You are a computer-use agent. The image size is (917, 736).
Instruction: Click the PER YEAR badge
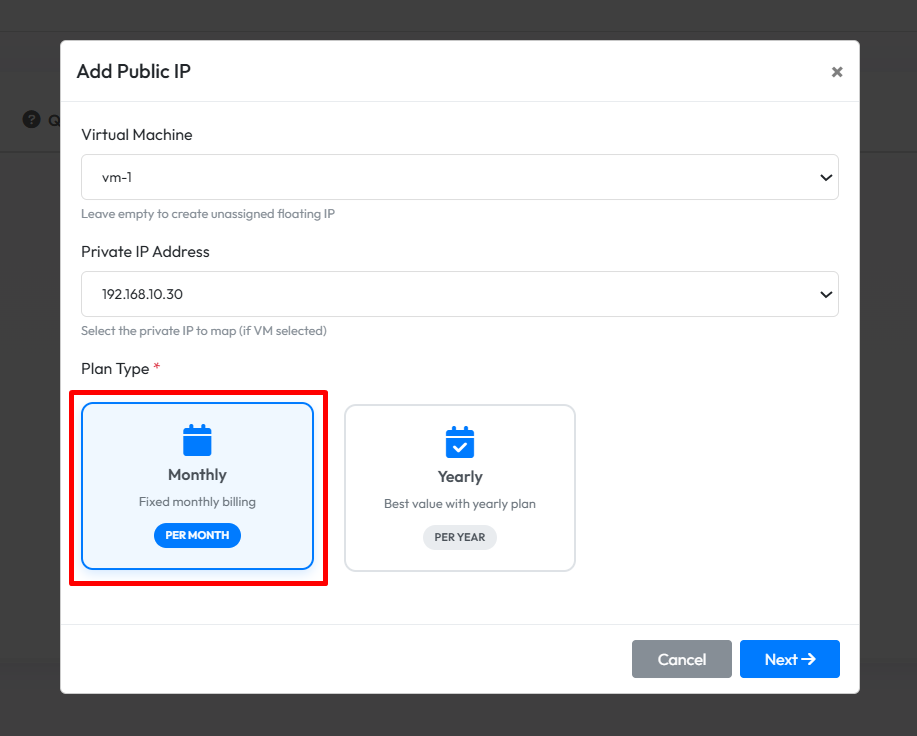click(x=459, y=537)
